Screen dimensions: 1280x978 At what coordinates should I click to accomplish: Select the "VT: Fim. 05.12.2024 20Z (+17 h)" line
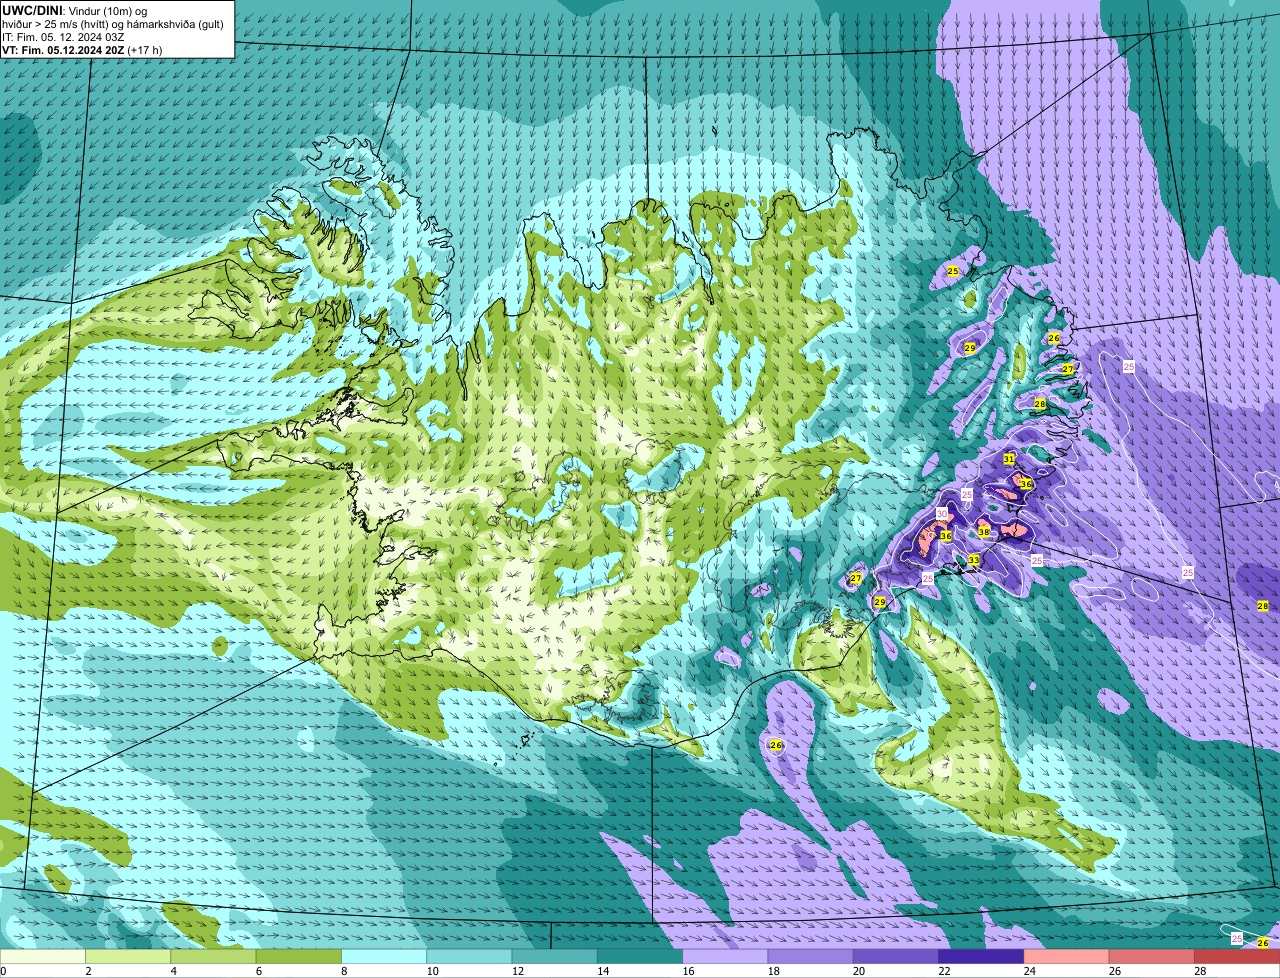[x=82, y=50]
